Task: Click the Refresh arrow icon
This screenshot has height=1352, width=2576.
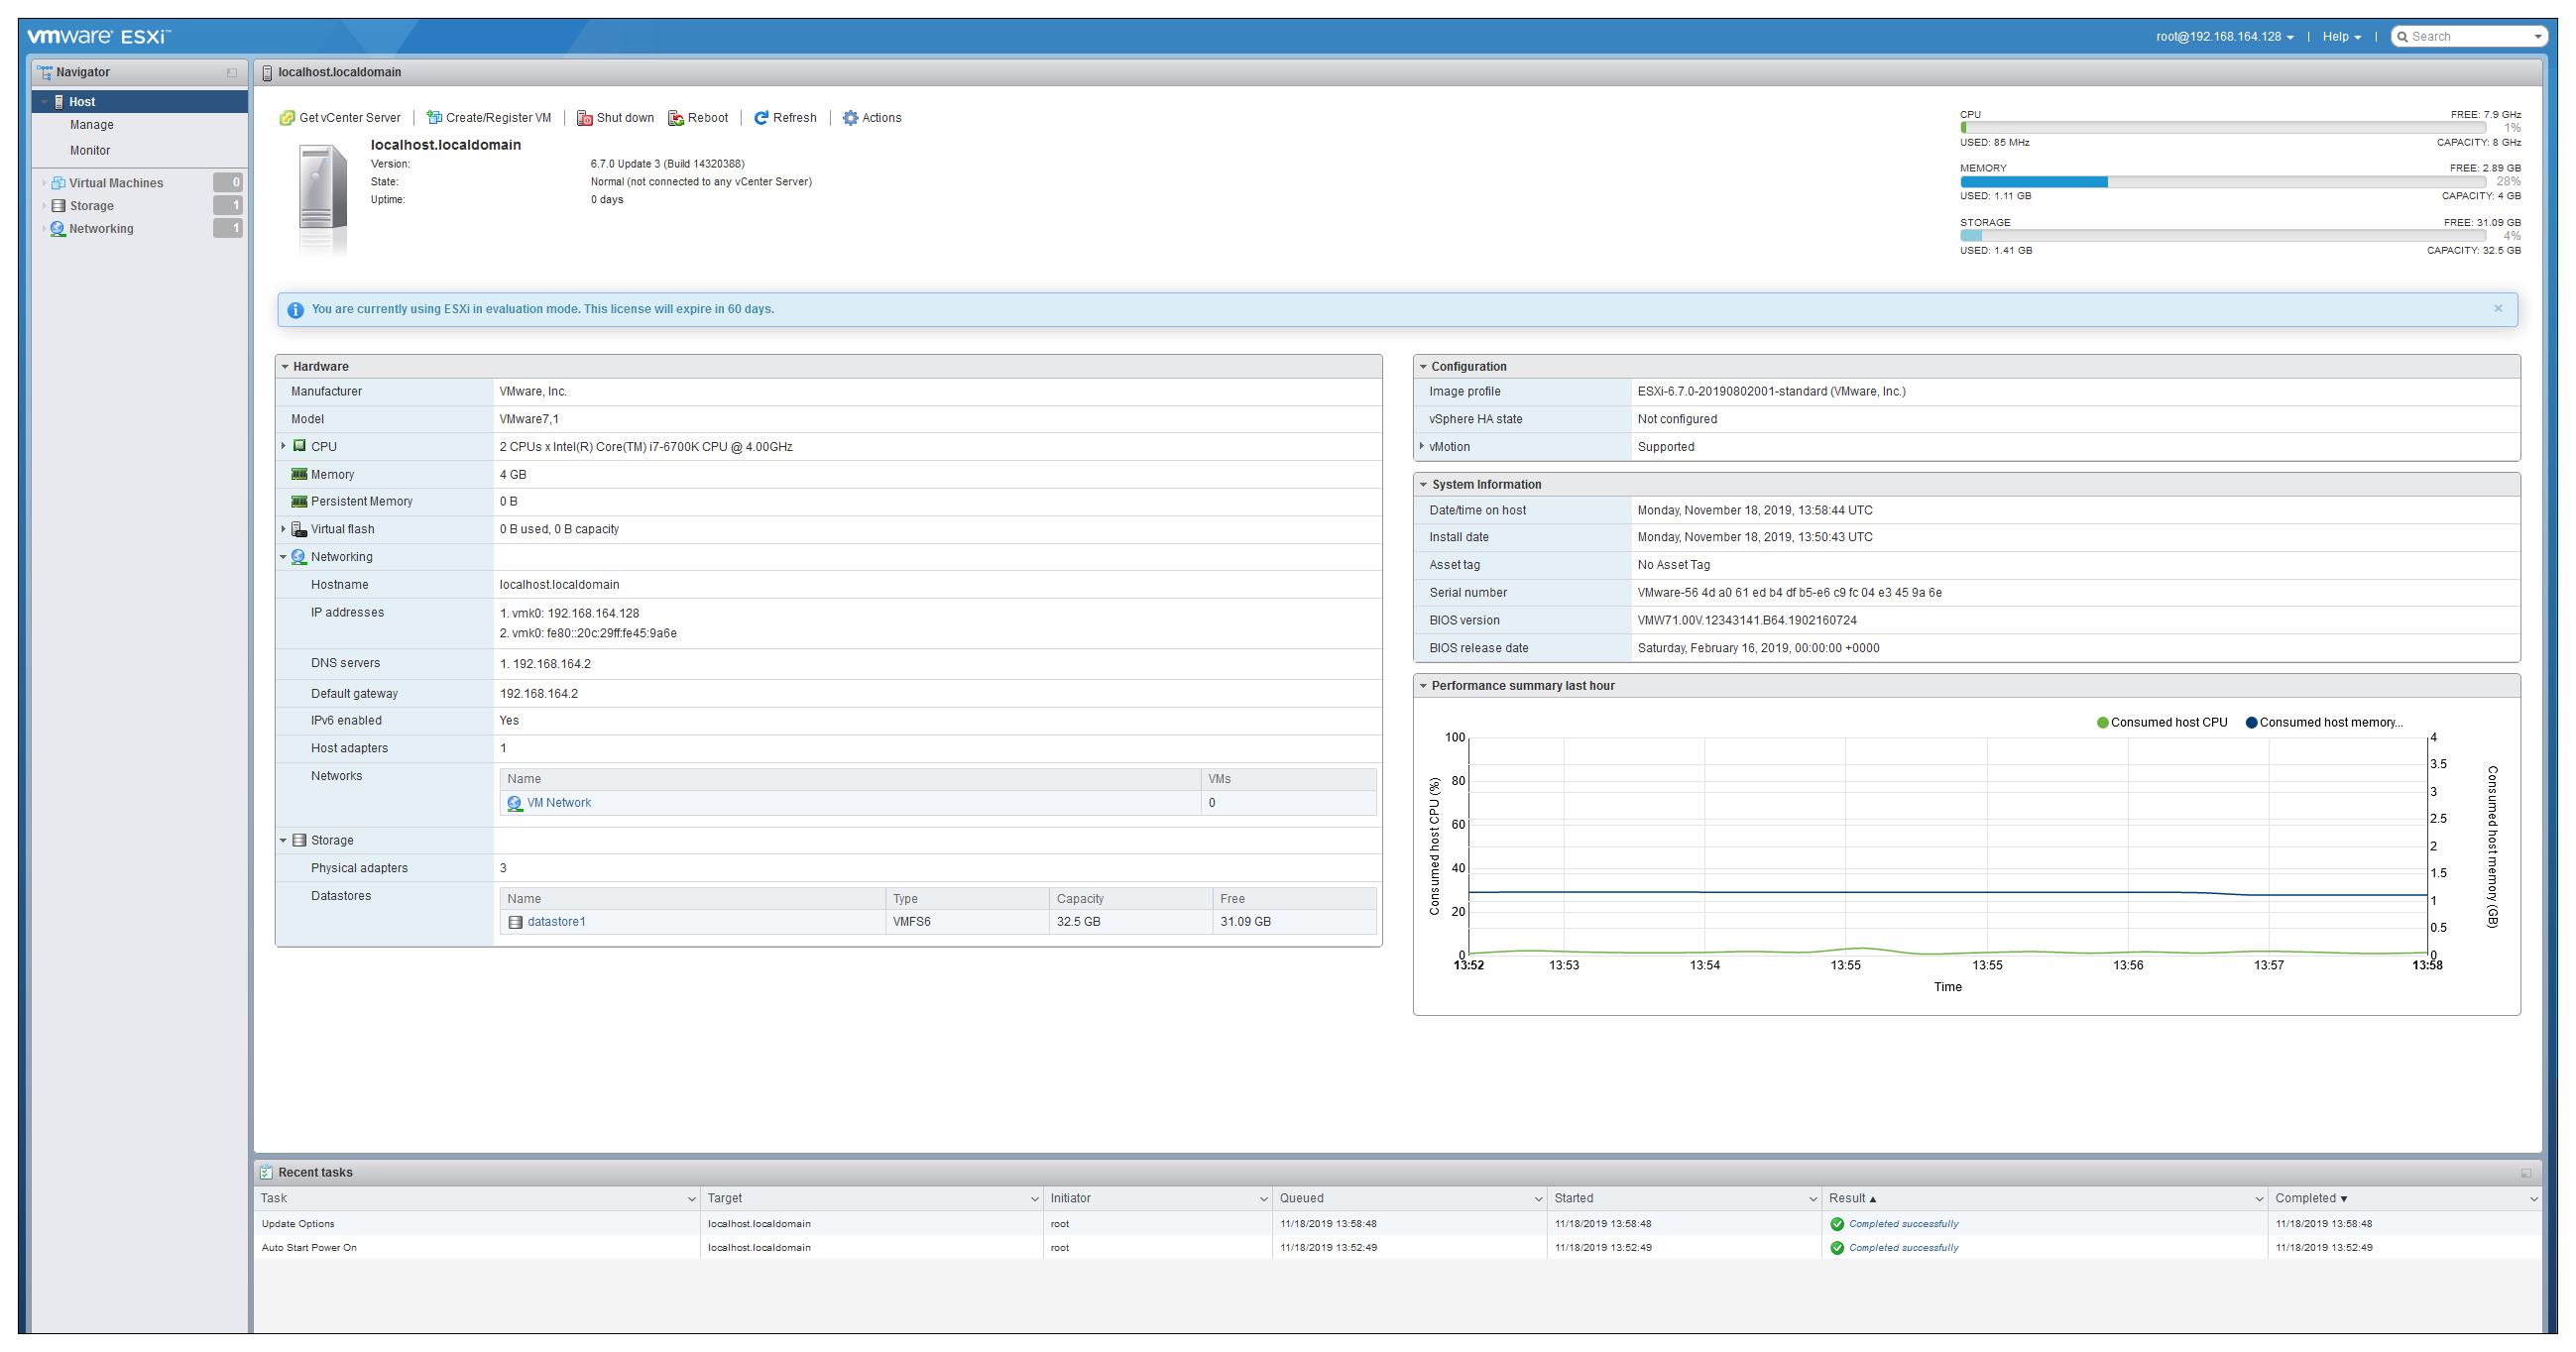Action: (x=761, y=118)
